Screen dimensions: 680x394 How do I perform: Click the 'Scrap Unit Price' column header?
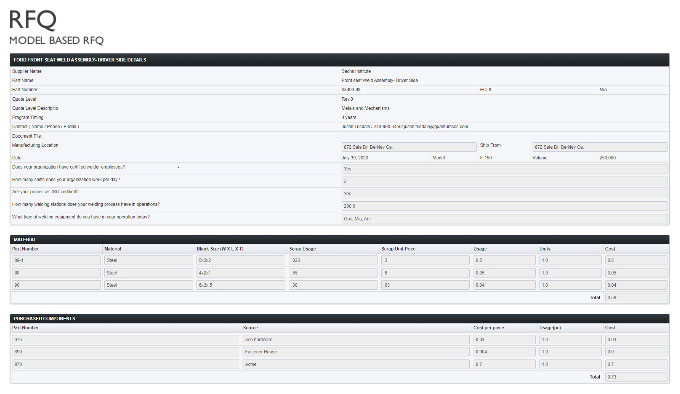coord(398,249)
